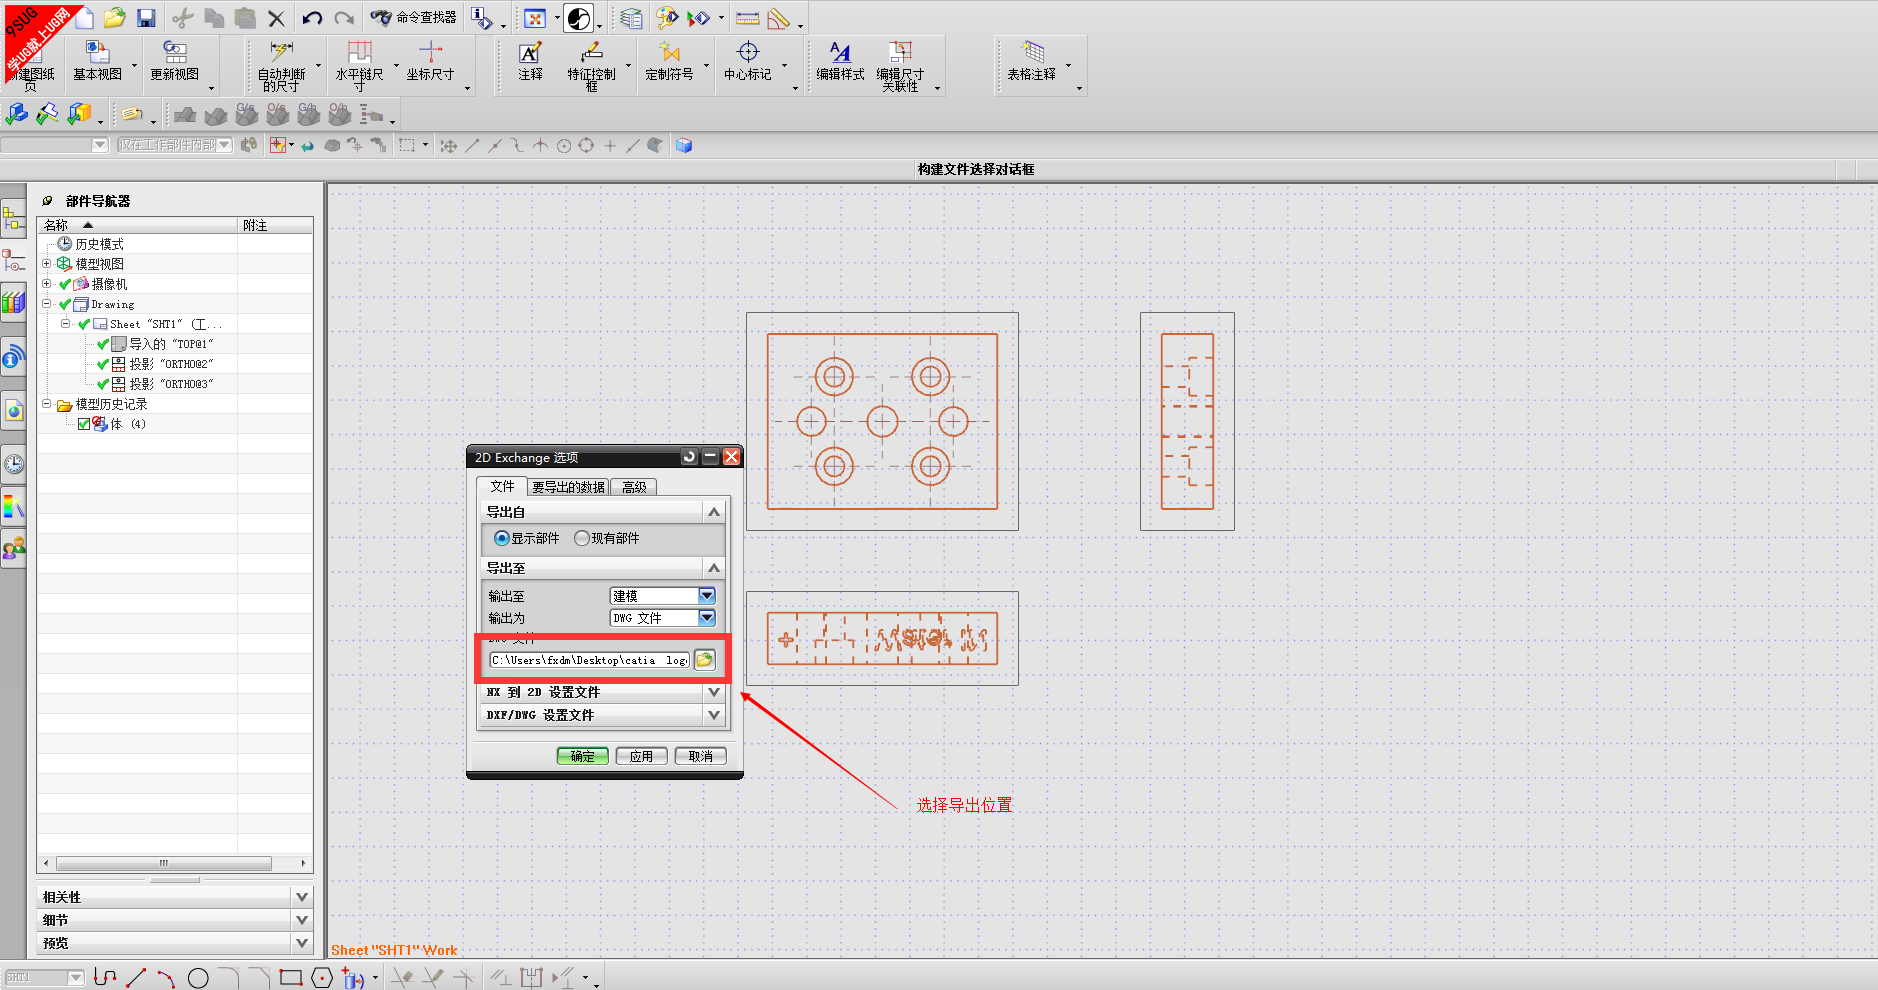The width and height of the screenshot is (1878, 990).
Task: Click 取消 in 2D Exchange dialog
Action: (x=700, y=756)
